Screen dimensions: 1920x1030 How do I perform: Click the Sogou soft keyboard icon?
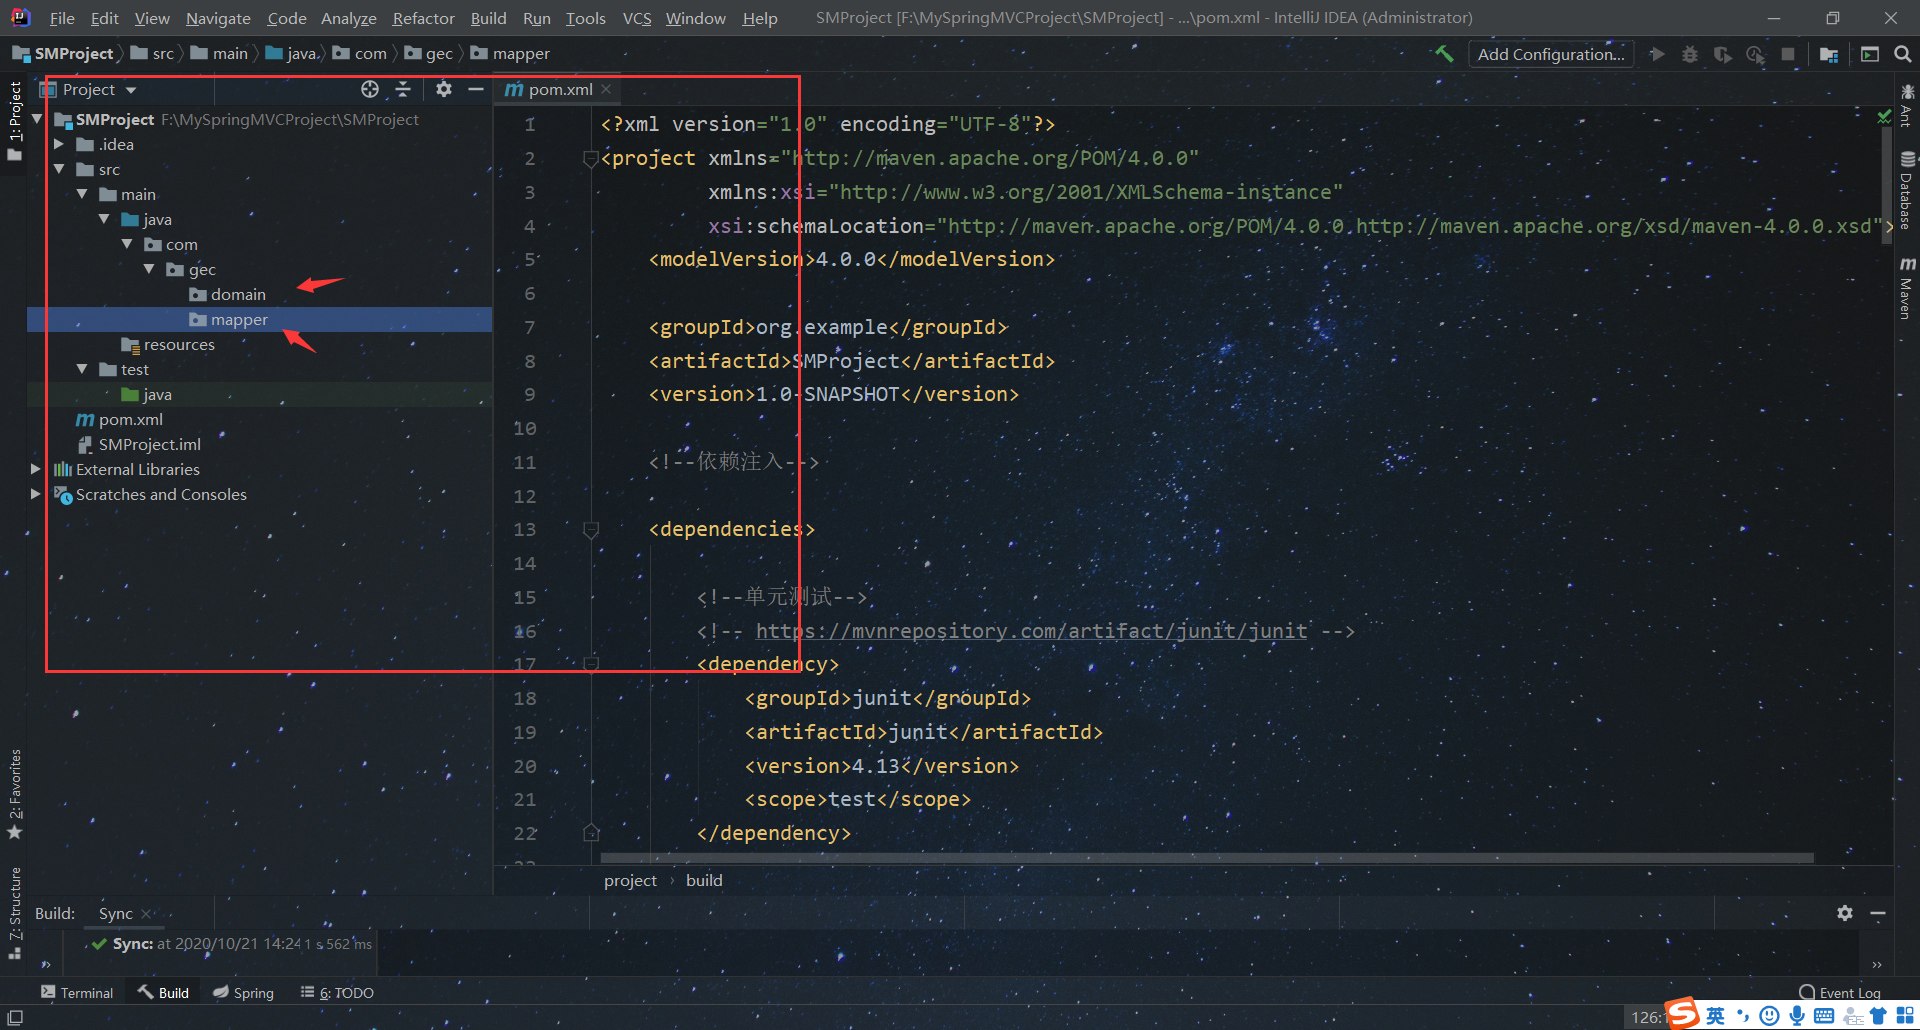(x=1824, y=1016)
